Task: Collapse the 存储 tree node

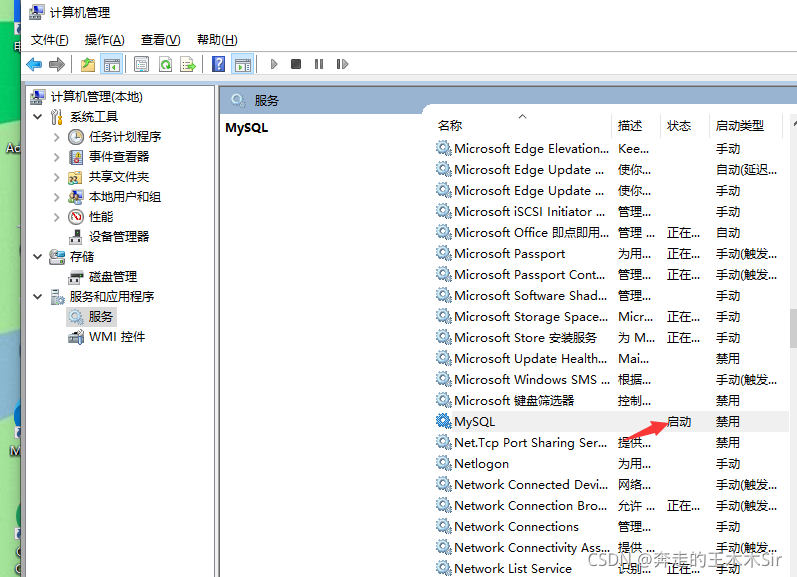Action: 37,257
